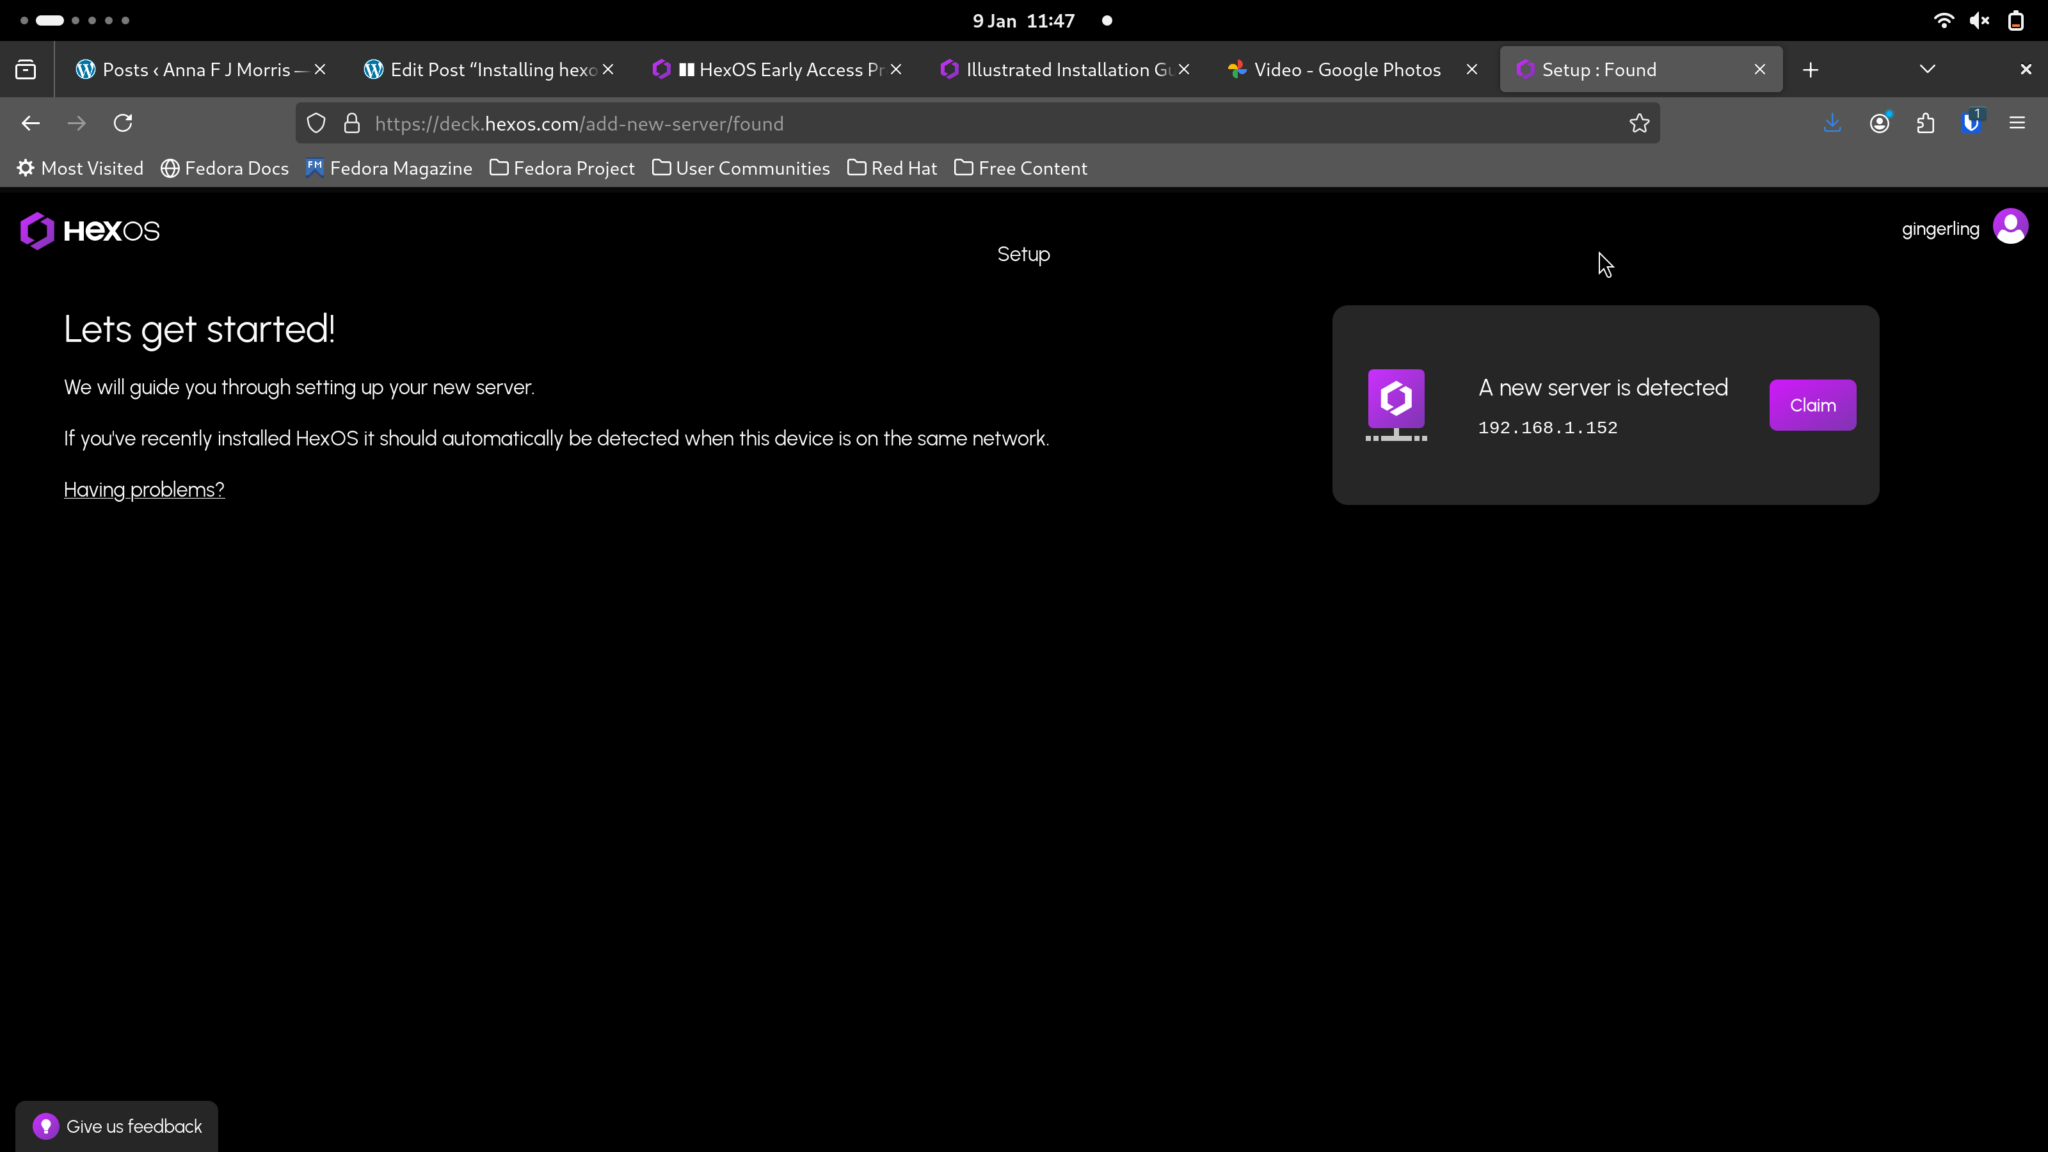2048x1152 pixels.
Task: Click the Give us feedback button
Action: click(116, 1125)
